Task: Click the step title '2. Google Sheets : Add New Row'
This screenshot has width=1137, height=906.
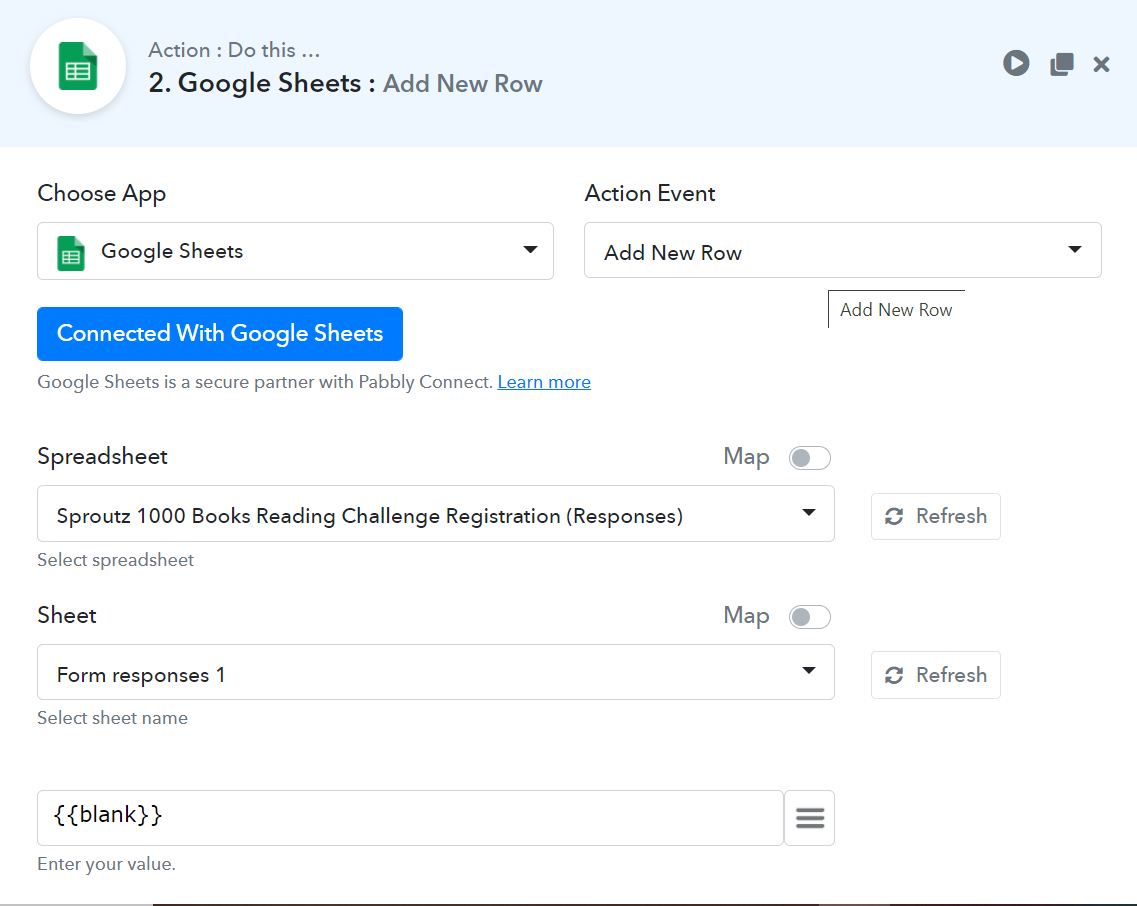Action: [345, 83]
